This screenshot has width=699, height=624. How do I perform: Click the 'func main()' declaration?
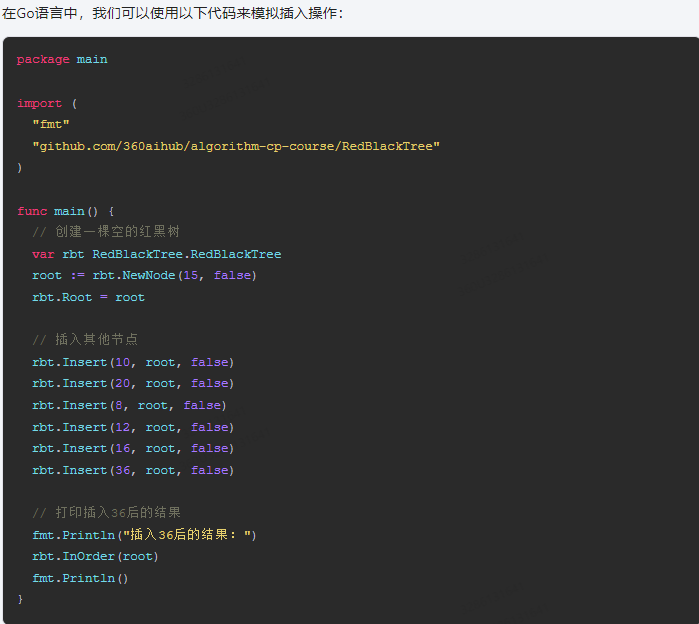tap(65, 211)
